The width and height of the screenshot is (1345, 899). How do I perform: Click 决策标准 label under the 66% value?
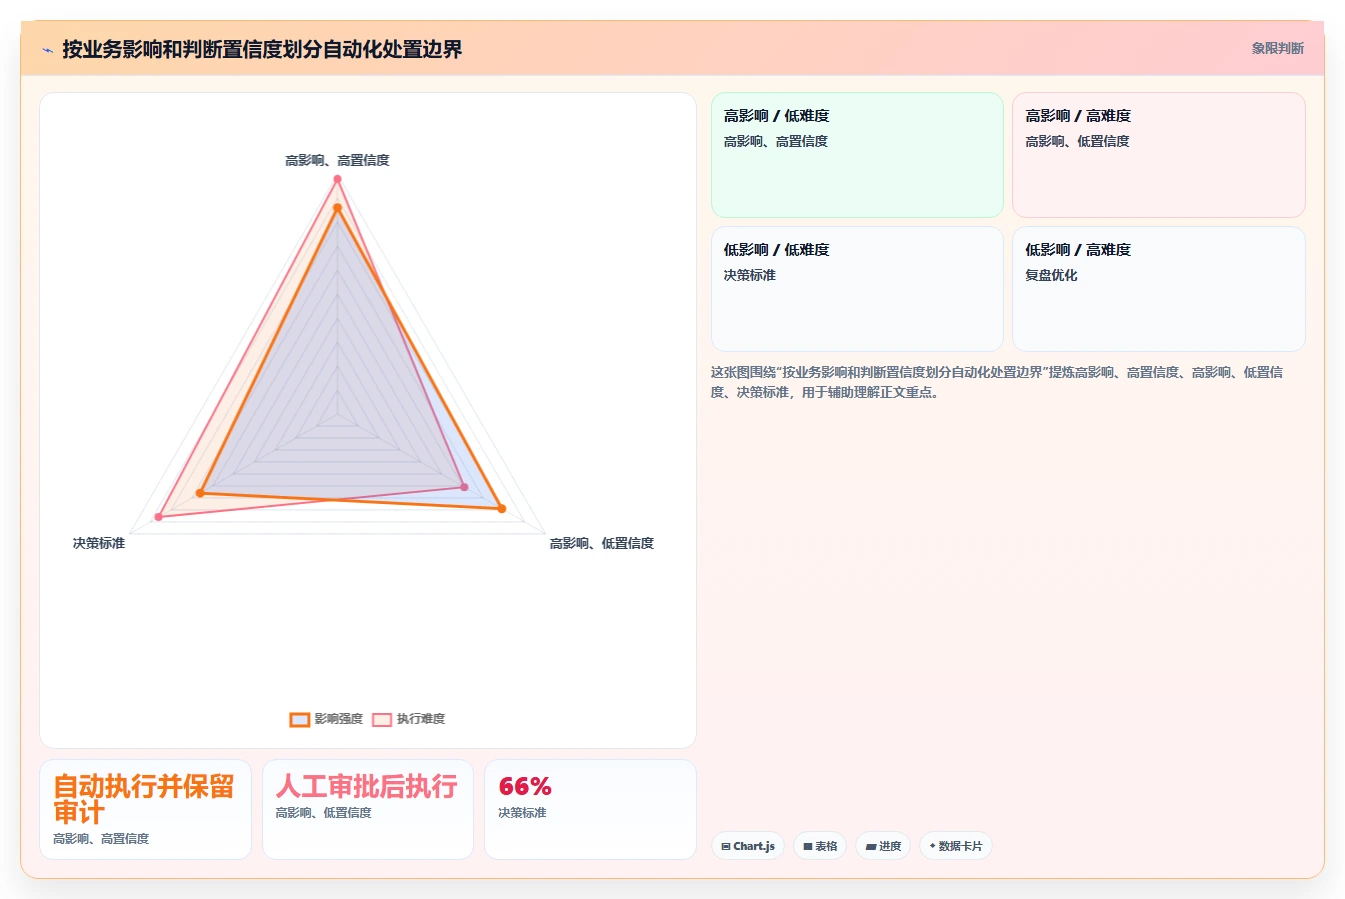(x=522, y=813)
